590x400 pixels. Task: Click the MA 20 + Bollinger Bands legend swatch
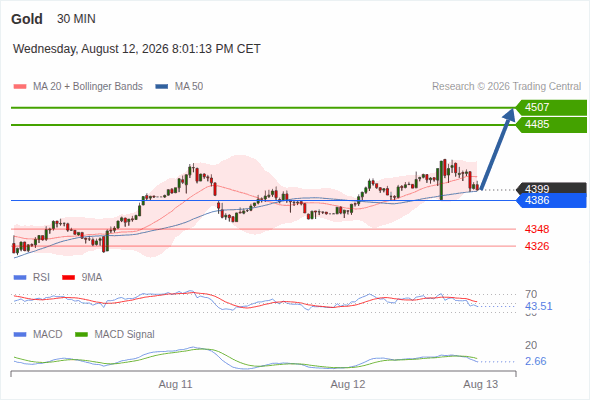pyautogui.click(x=20, y=87)
